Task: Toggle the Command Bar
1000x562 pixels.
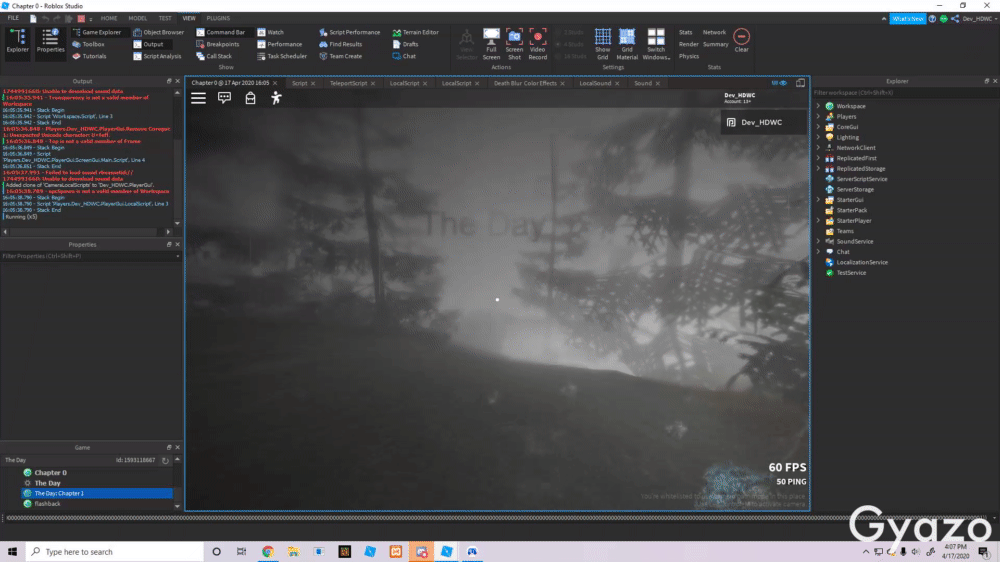Action: pyautogui.click(x=221, y=32)
